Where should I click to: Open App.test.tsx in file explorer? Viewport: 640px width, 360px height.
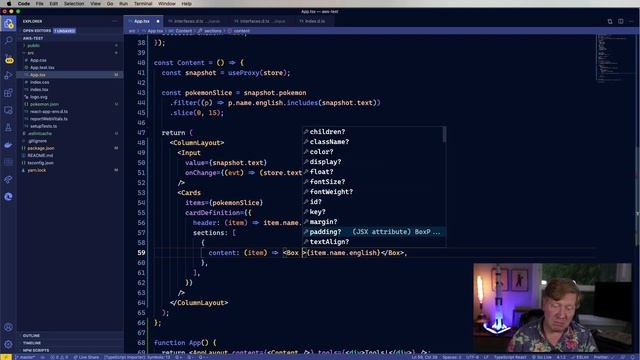(70, 67)
